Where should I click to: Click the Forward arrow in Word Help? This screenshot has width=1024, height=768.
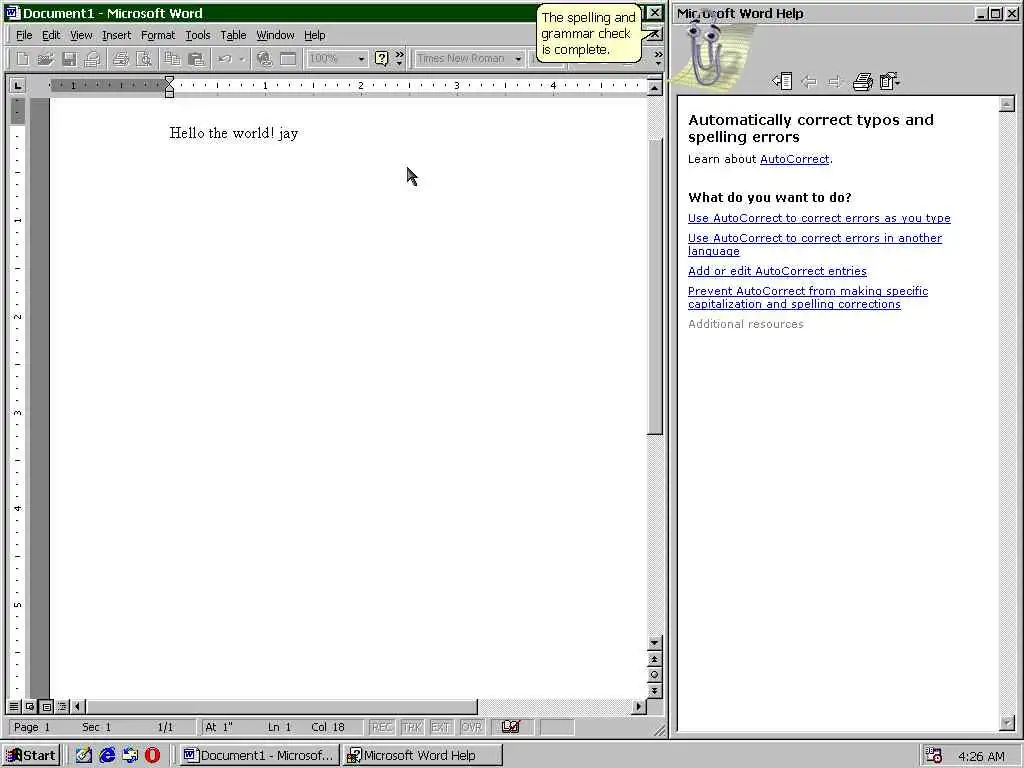(x=835, y=81)
